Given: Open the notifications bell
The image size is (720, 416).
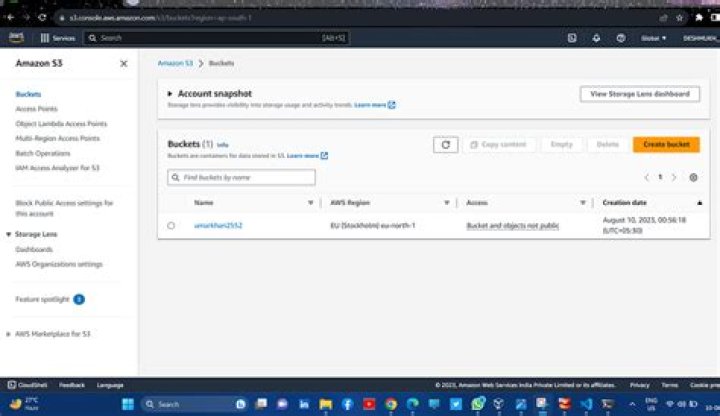Looking at the screenshot, I should point(596,38).
